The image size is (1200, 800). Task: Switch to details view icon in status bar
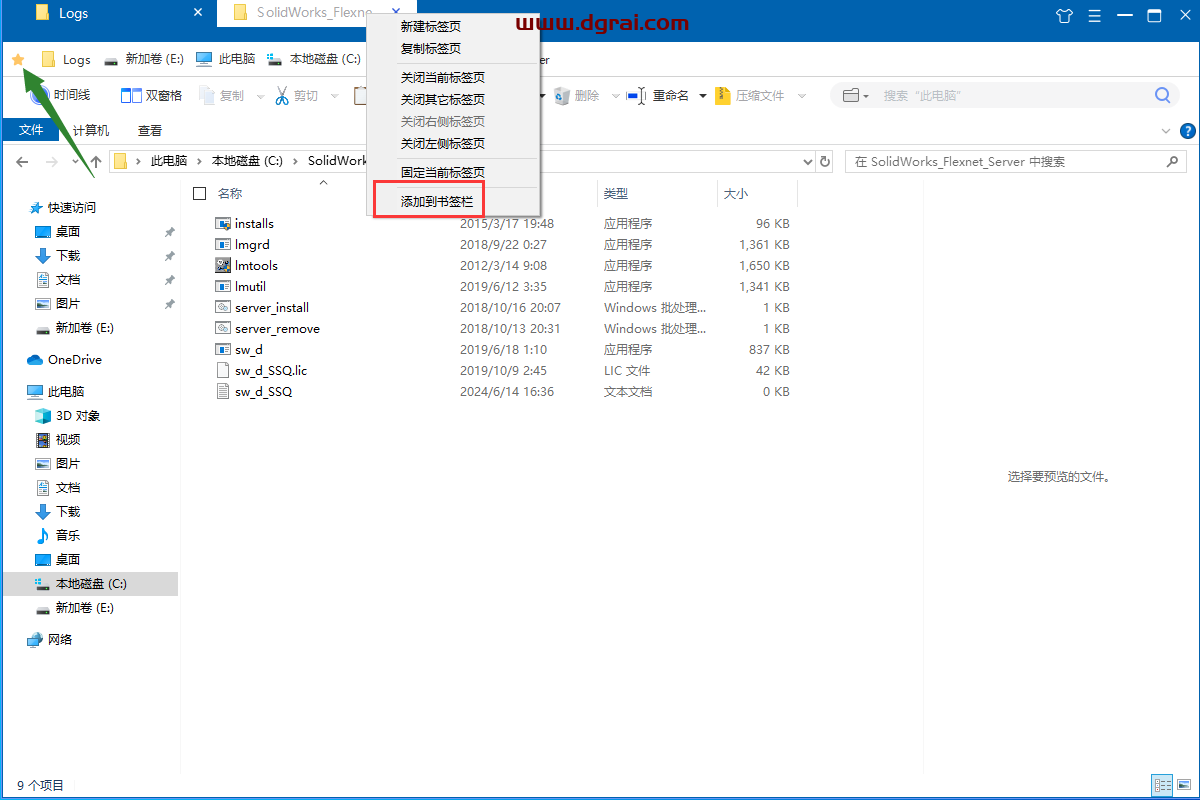[x=1162, y=785]
